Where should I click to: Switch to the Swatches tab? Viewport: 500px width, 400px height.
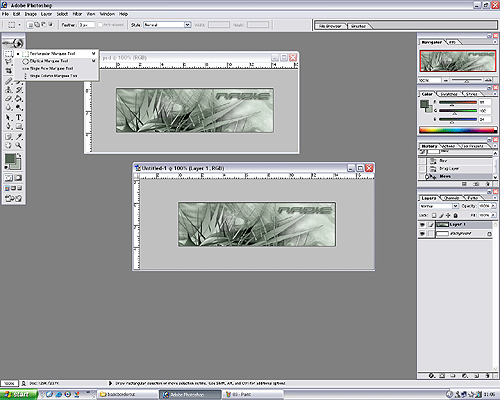pyautogui.click(x=449, y=94)
